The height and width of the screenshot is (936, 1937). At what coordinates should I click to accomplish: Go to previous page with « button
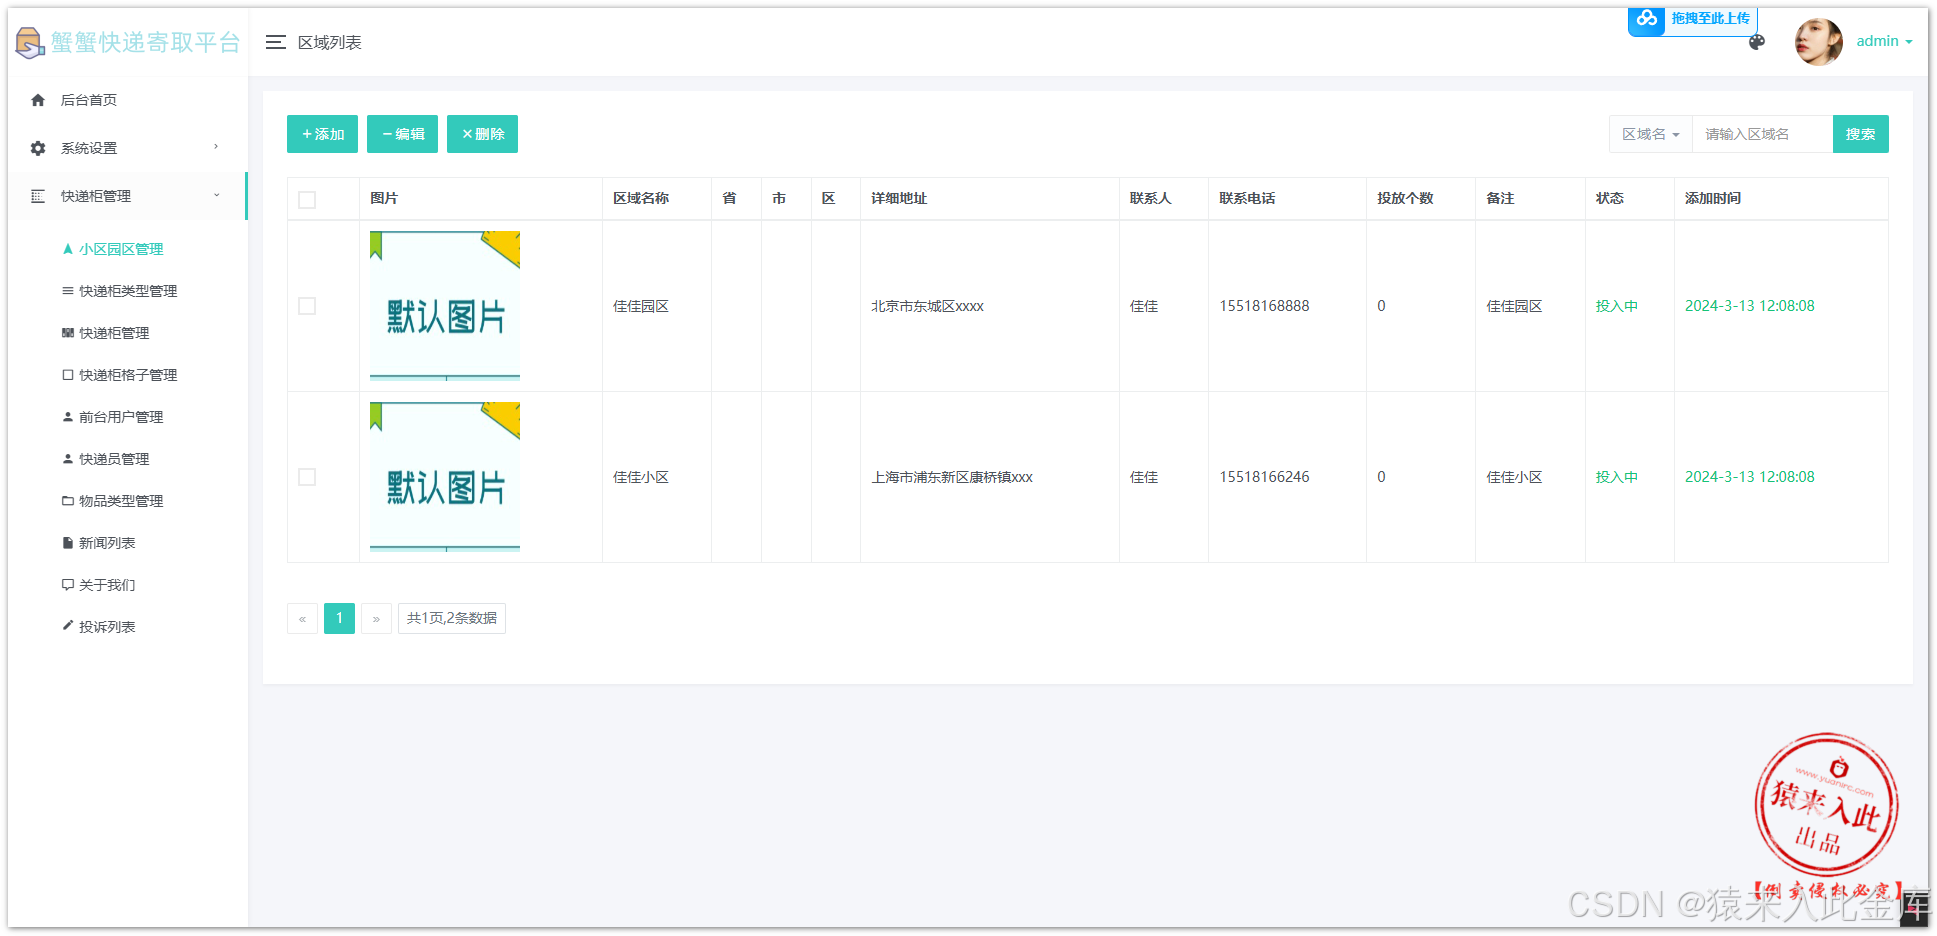click(x=302, y=619)
